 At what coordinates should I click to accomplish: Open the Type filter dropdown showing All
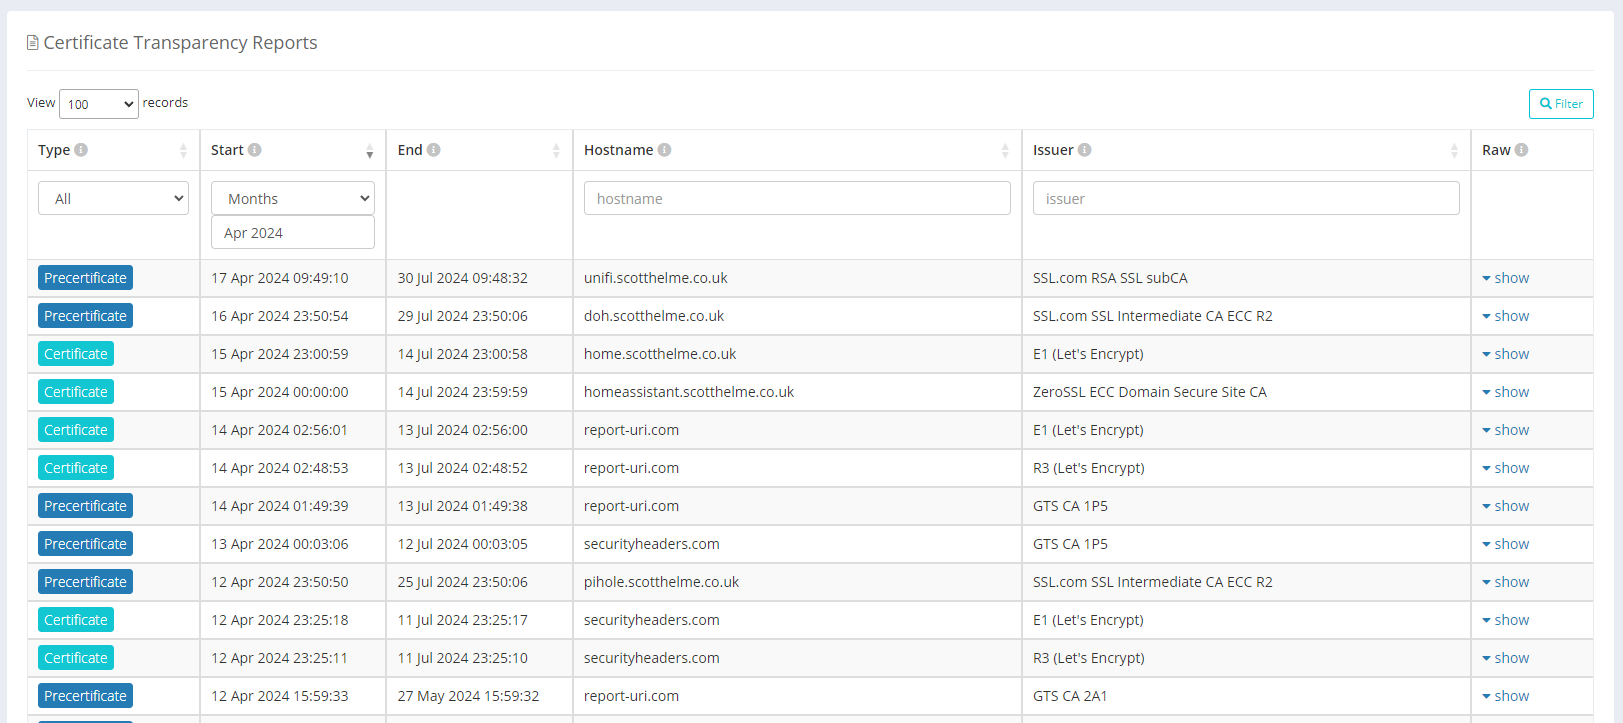point(113,198)
